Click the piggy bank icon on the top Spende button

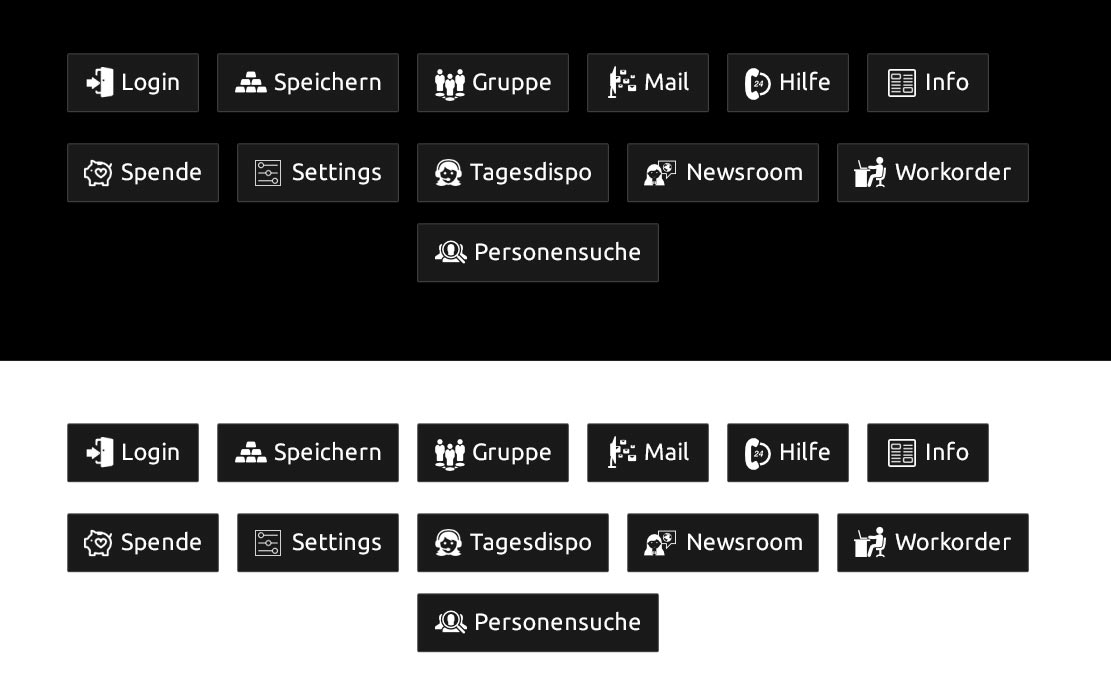point(98,172)
